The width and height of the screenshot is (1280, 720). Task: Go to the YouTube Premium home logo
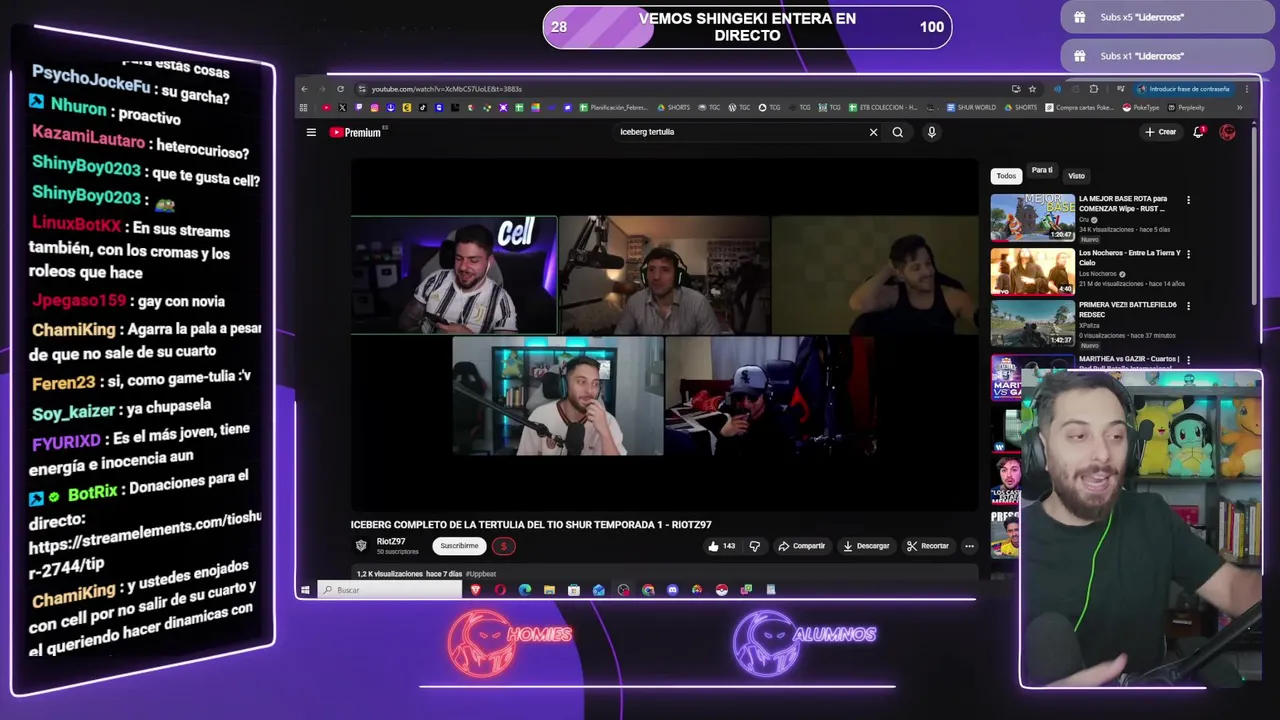[x=357, y=132]
